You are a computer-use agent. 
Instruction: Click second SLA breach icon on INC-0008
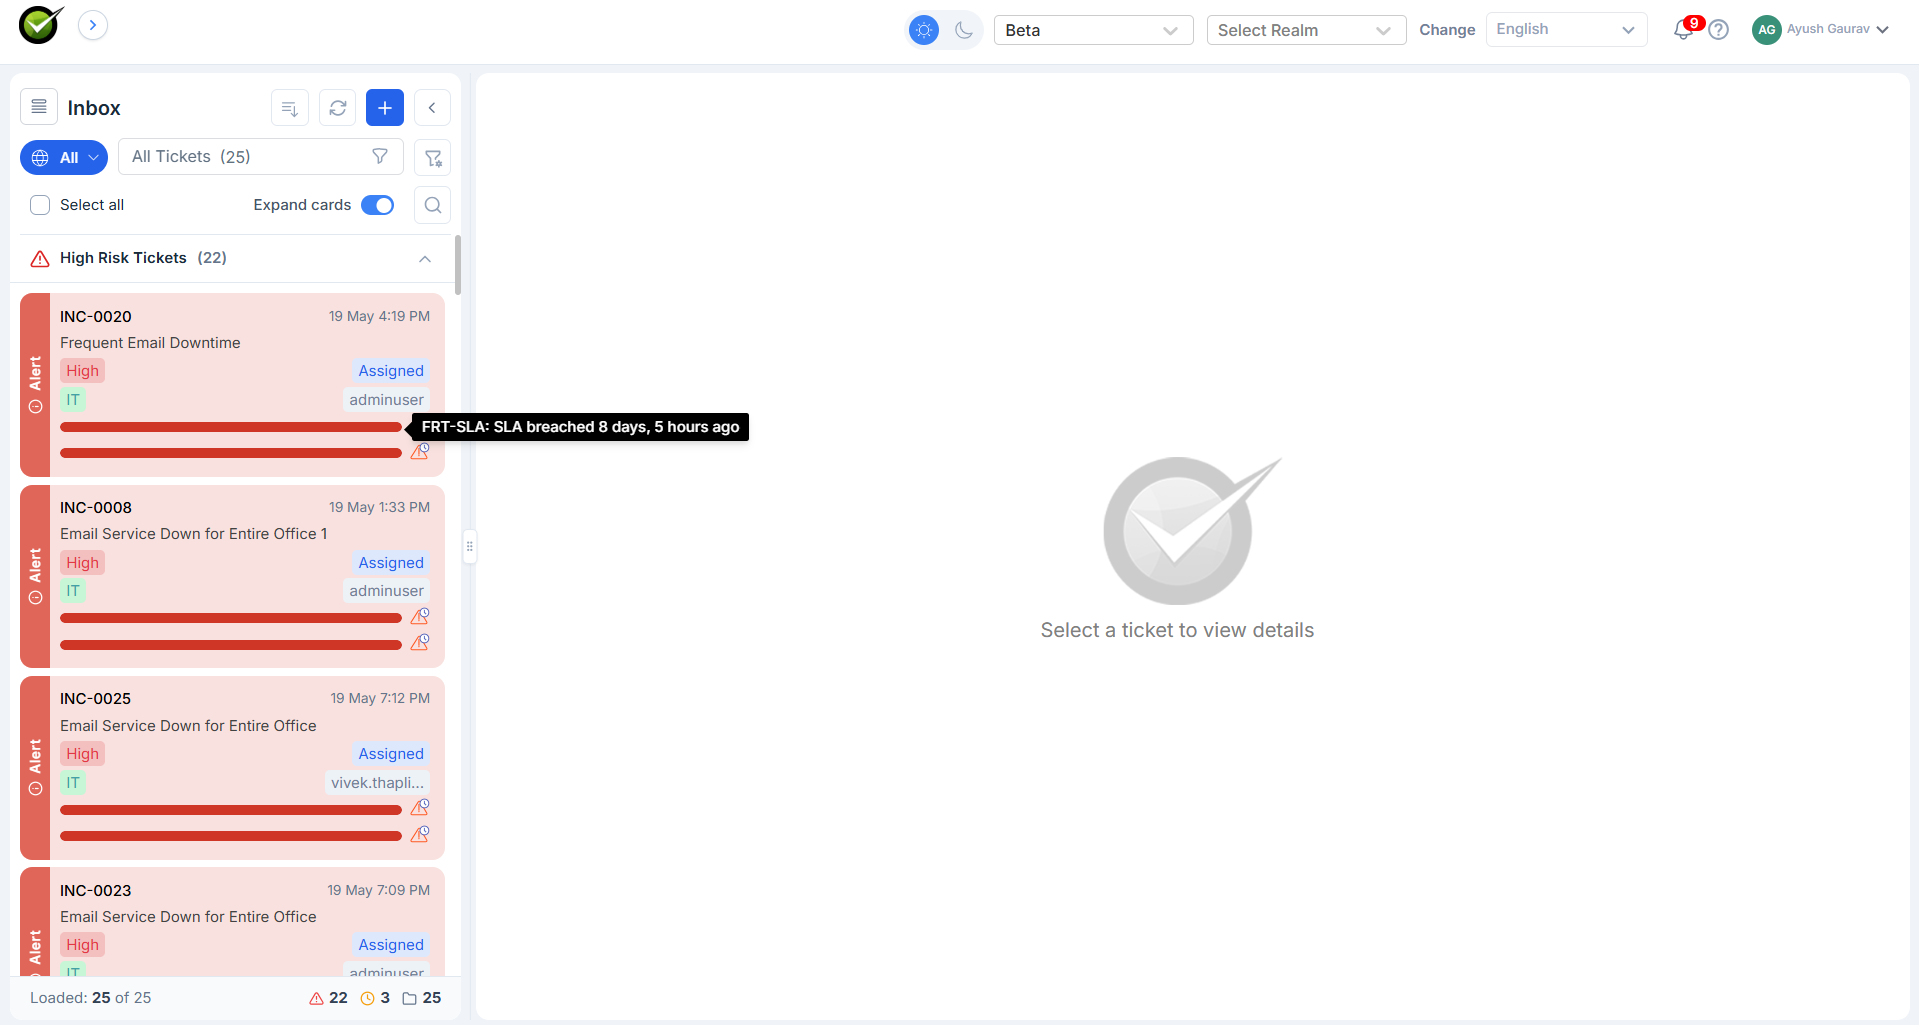tap(420, 643)
